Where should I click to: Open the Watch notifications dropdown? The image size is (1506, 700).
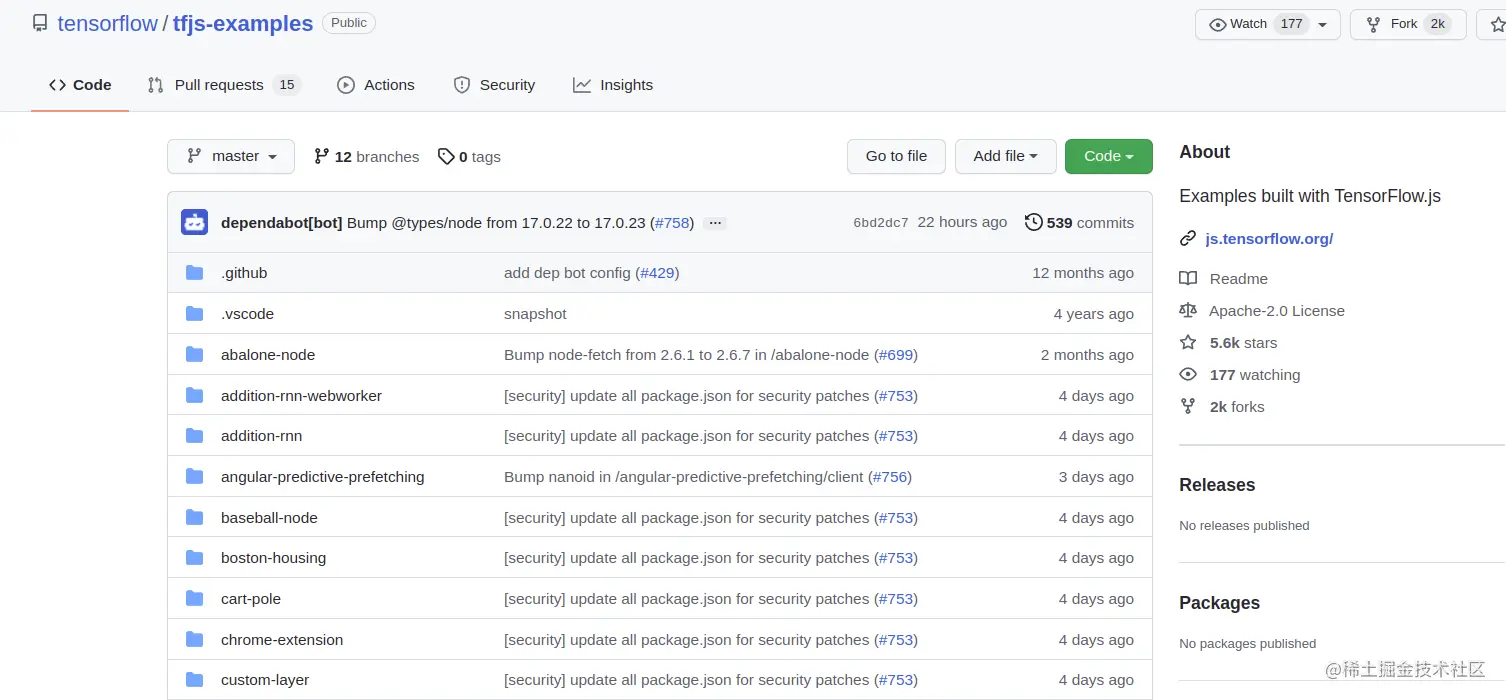coord(1267,24)
